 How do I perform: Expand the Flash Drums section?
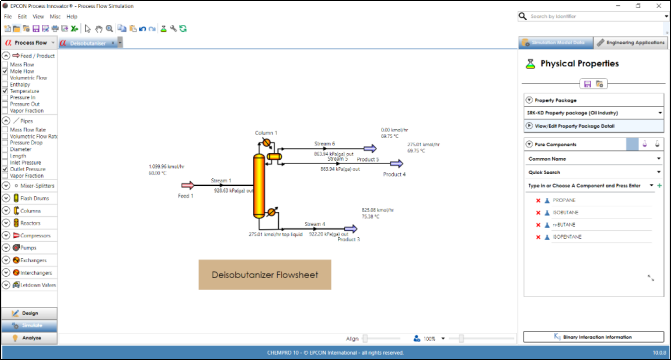pyautogui.click(x=6, y=198)
